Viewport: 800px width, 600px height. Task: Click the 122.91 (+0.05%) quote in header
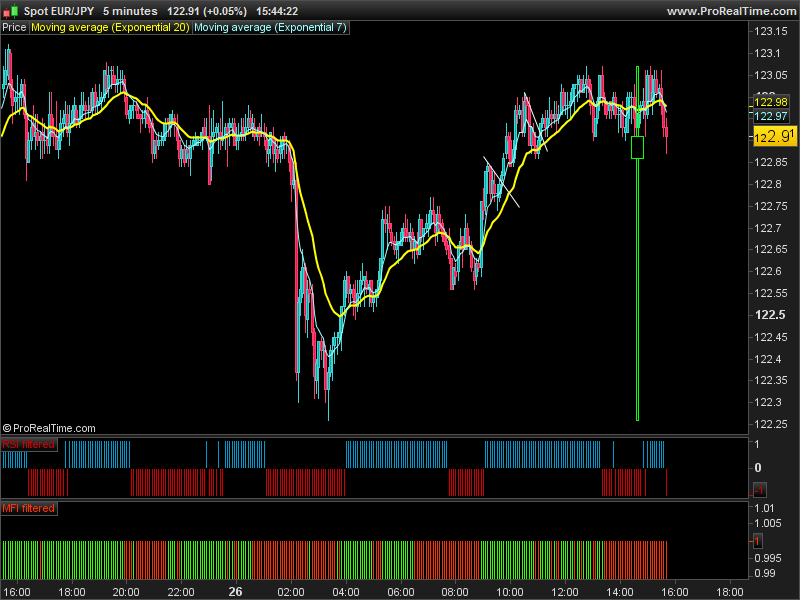point(207,11)
